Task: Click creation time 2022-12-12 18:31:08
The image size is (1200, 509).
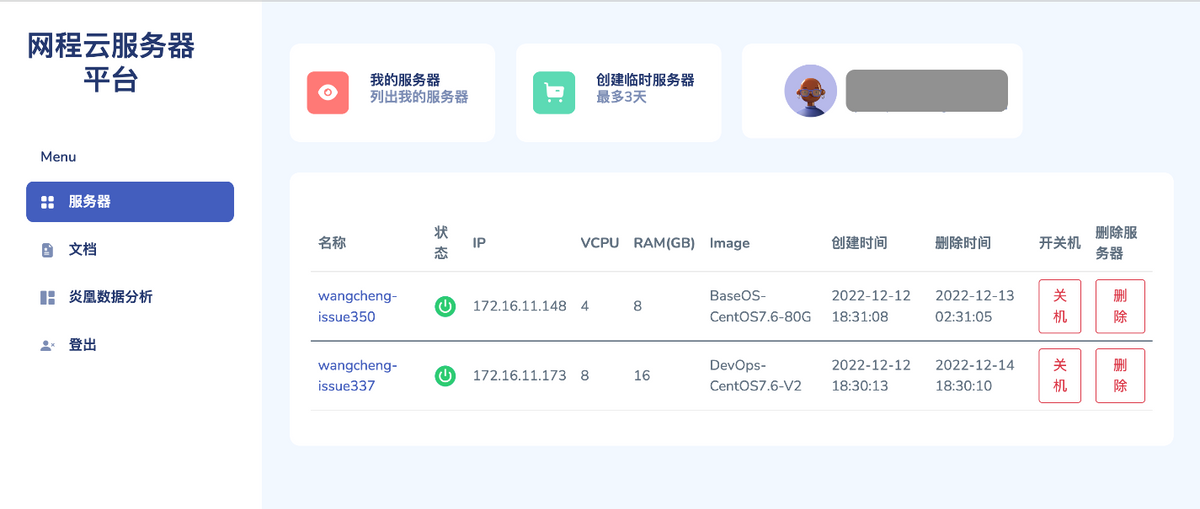Action: [x=871, y=306]
